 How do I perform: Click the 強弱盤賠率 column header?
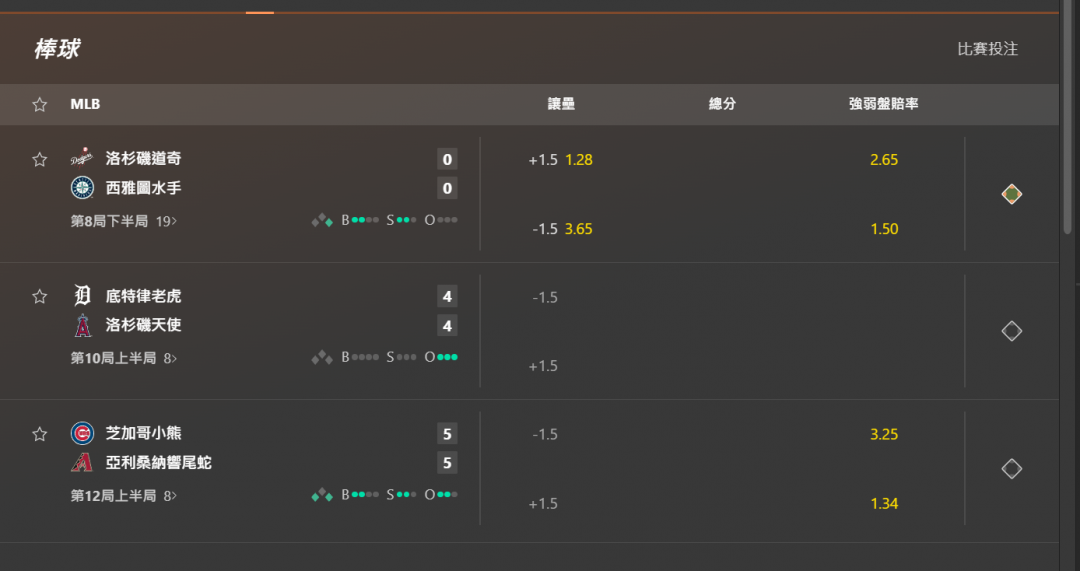tap(884, 104)
